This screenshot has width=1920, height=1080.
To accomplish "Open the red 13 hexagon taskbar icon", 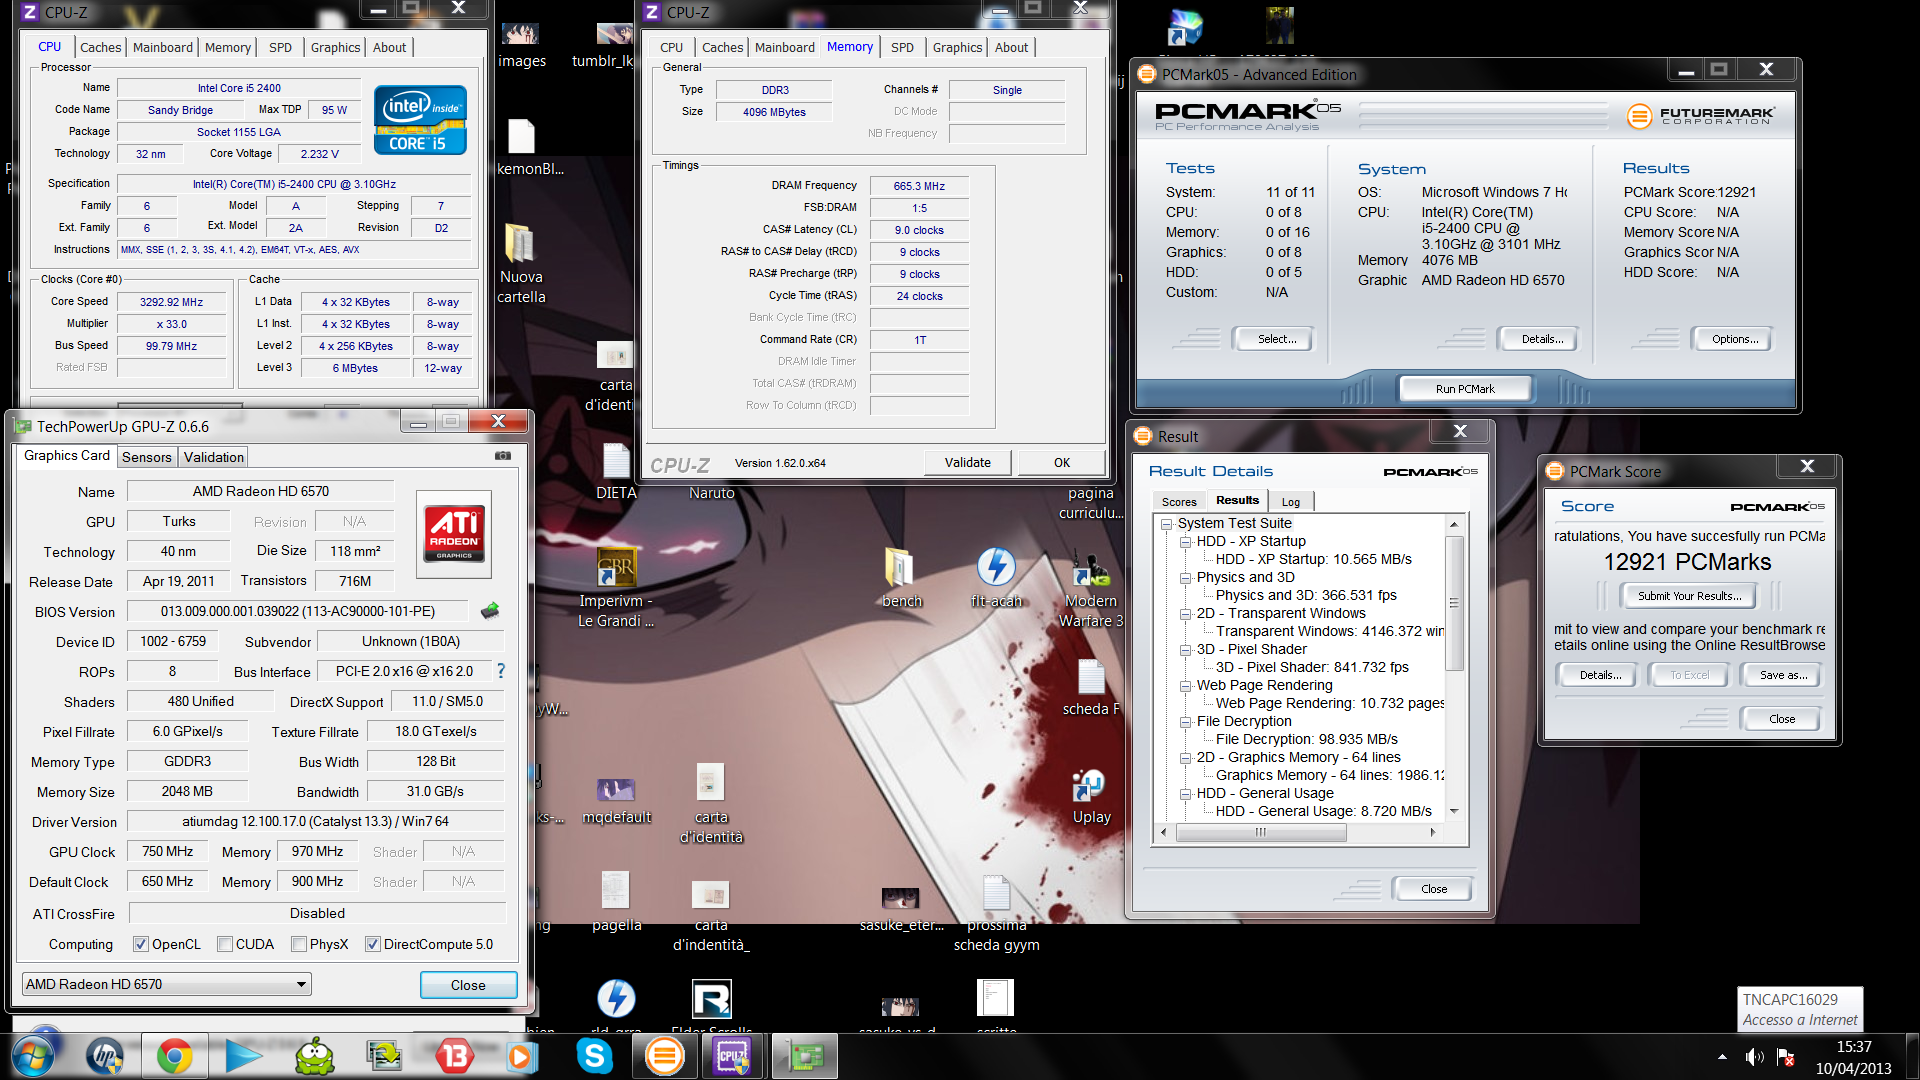I will [454, 1056].
